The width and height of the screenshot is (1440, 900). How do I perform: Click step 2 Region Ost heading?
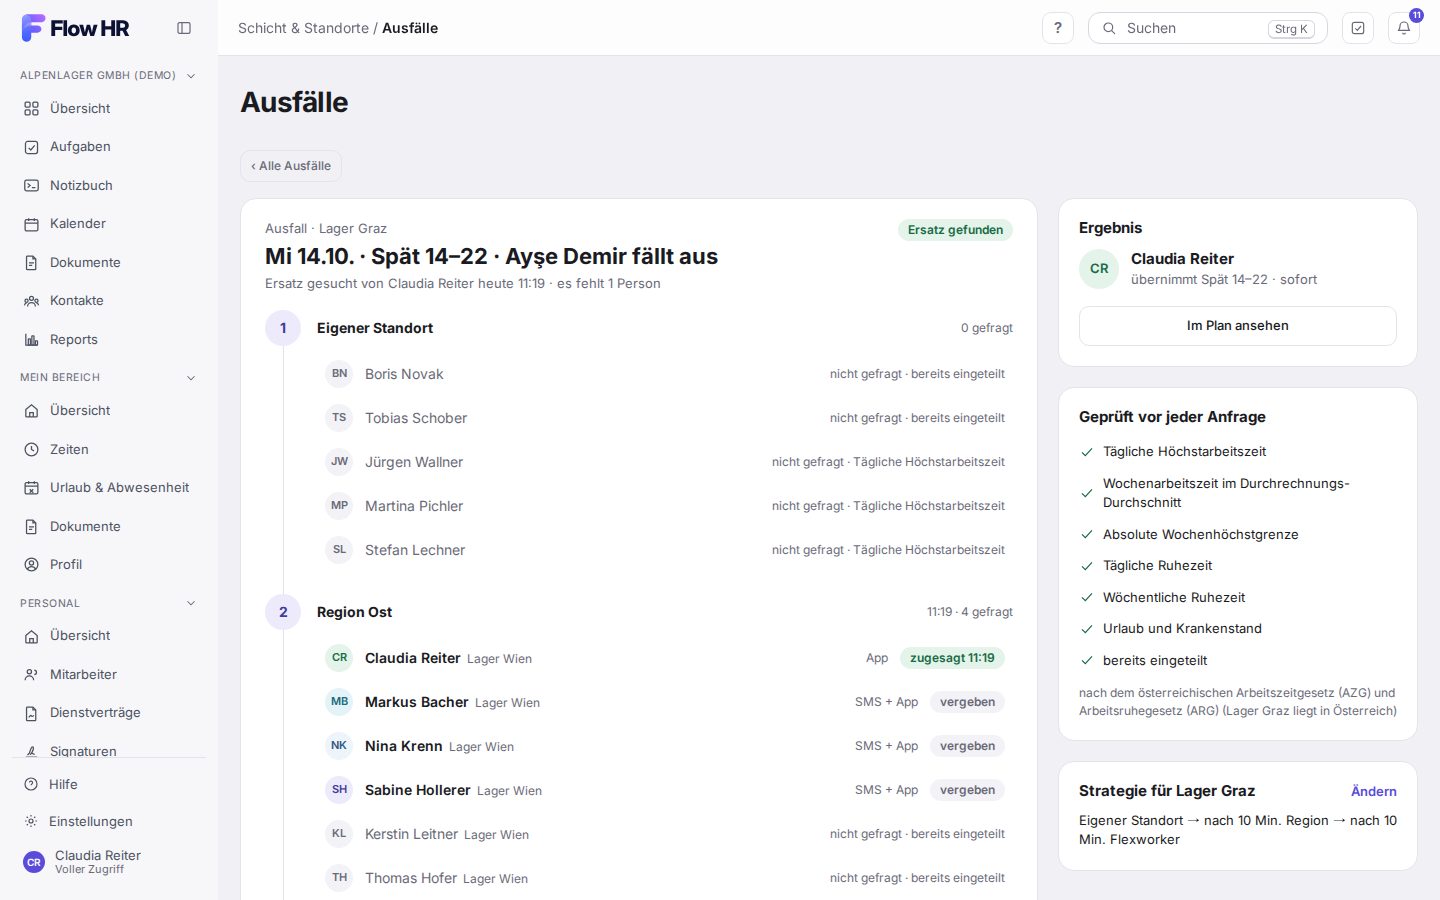coord(354,612)
